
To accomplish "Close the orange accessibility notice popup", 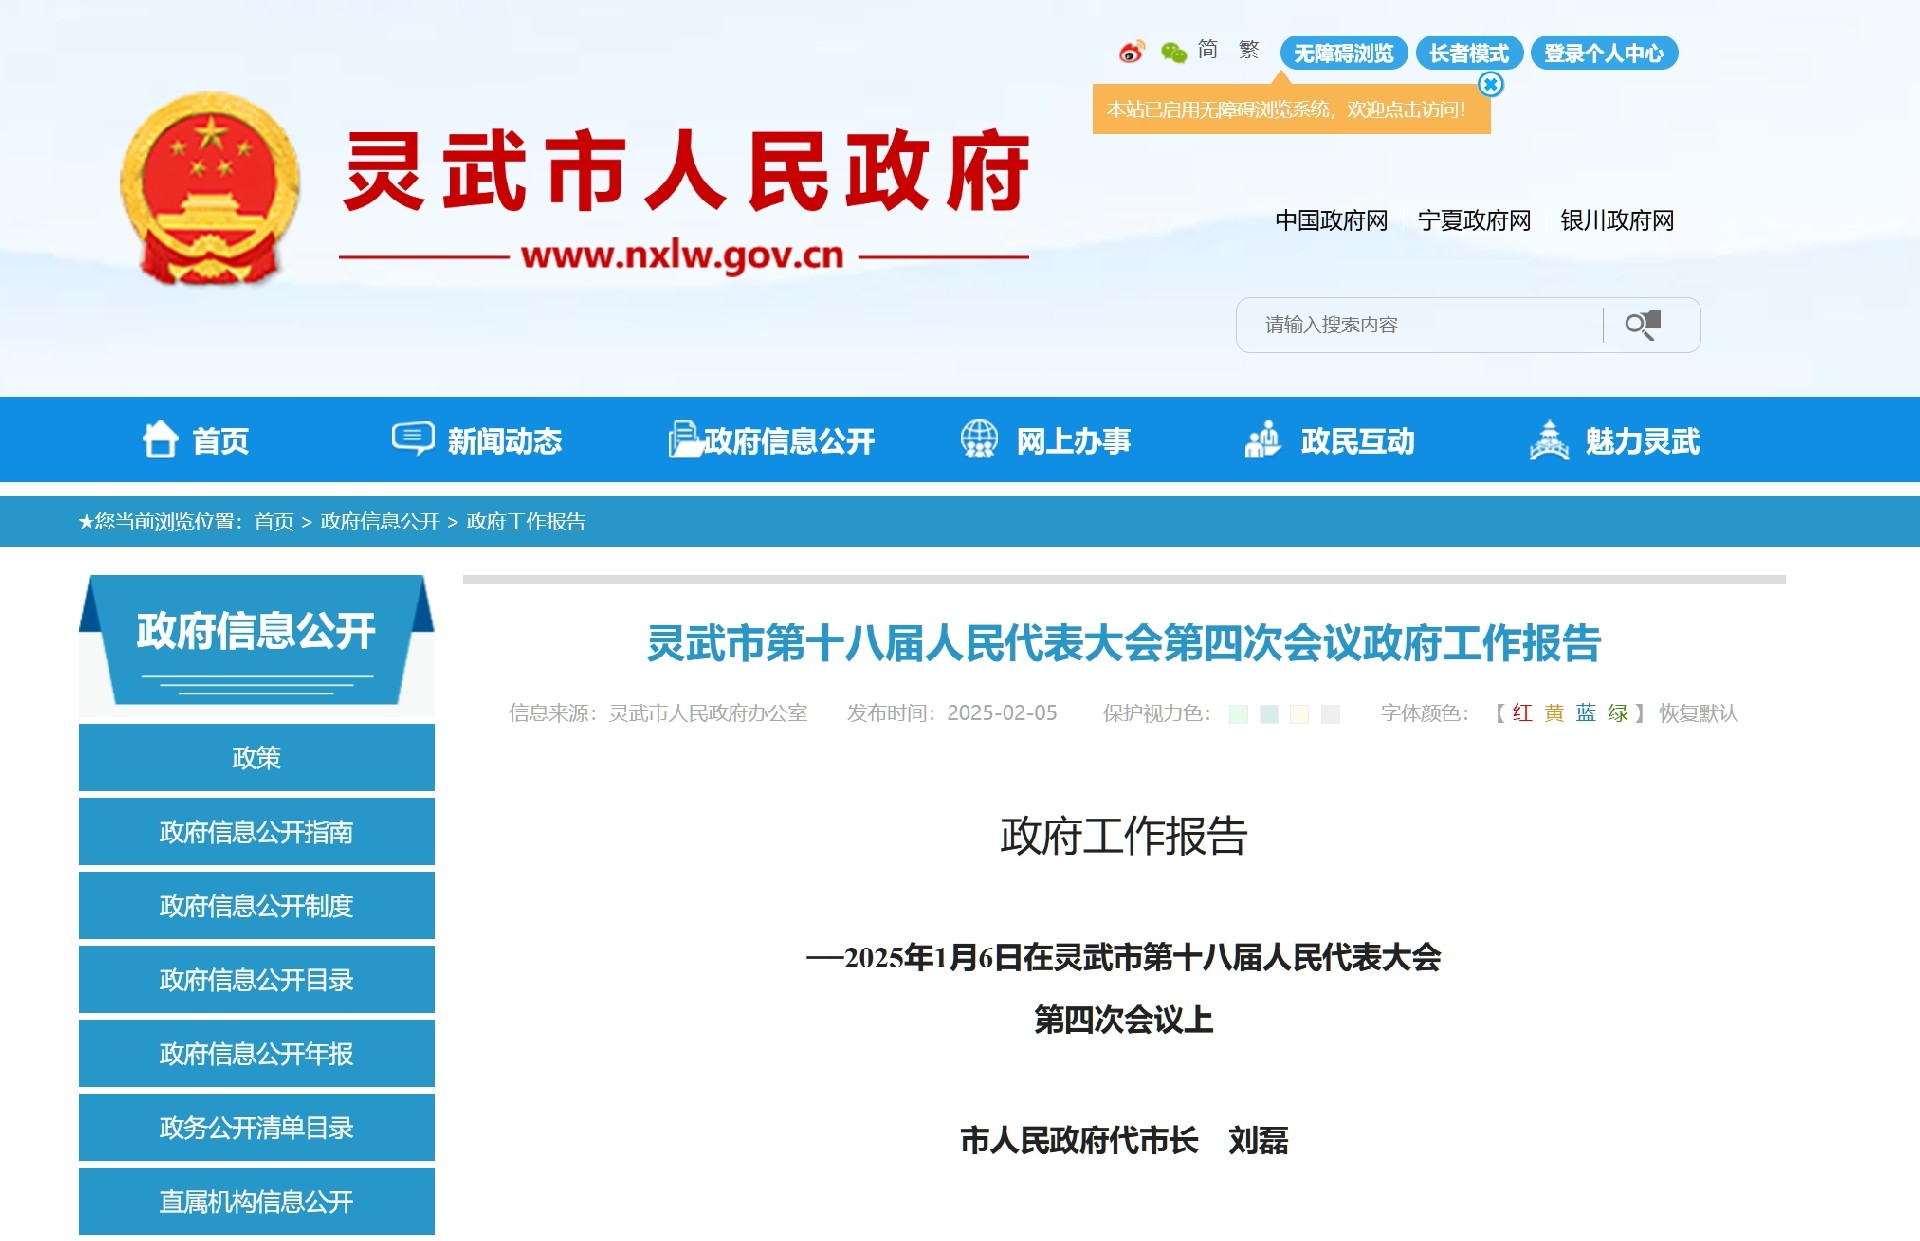I will pos(1490,85).
